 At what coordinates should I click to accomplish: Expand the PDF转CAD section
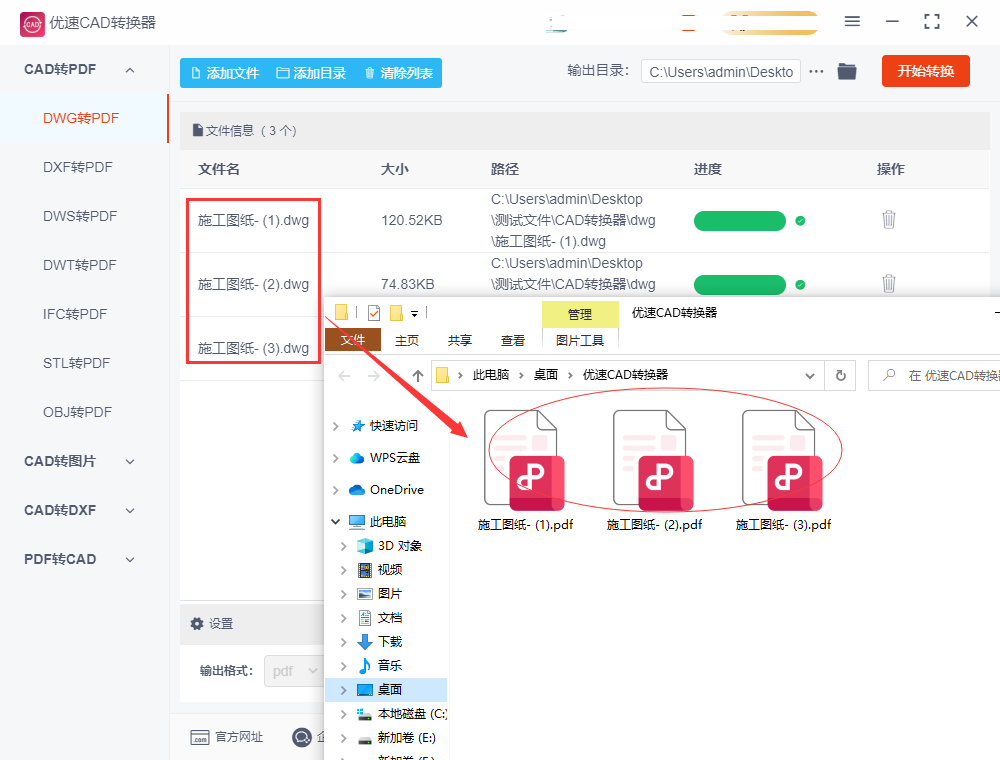[x=130, y=560]
